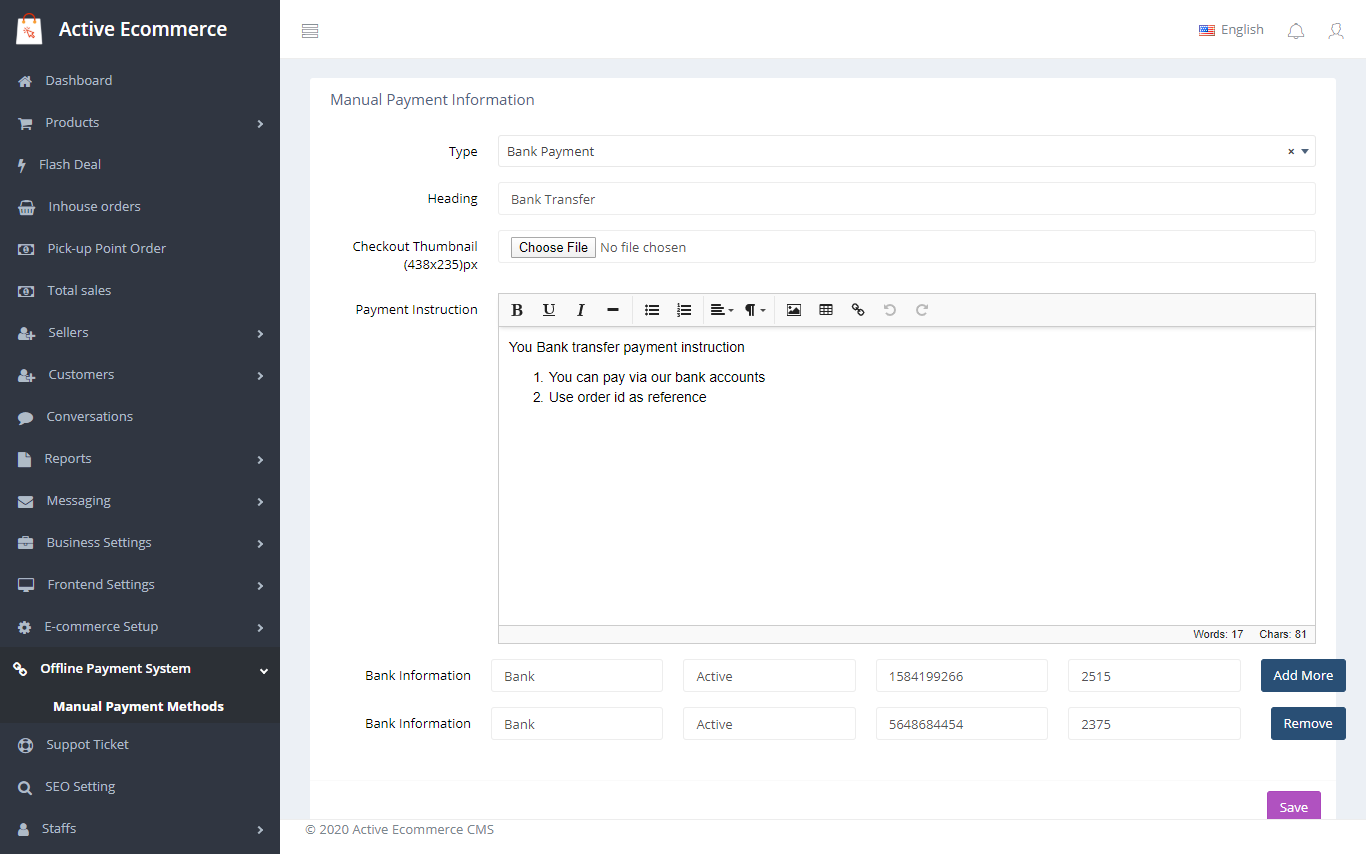Open the paragraph format dropdown
Image resolution: width=1366 pixels, height=854 pixels.
[x=755, y=310]
